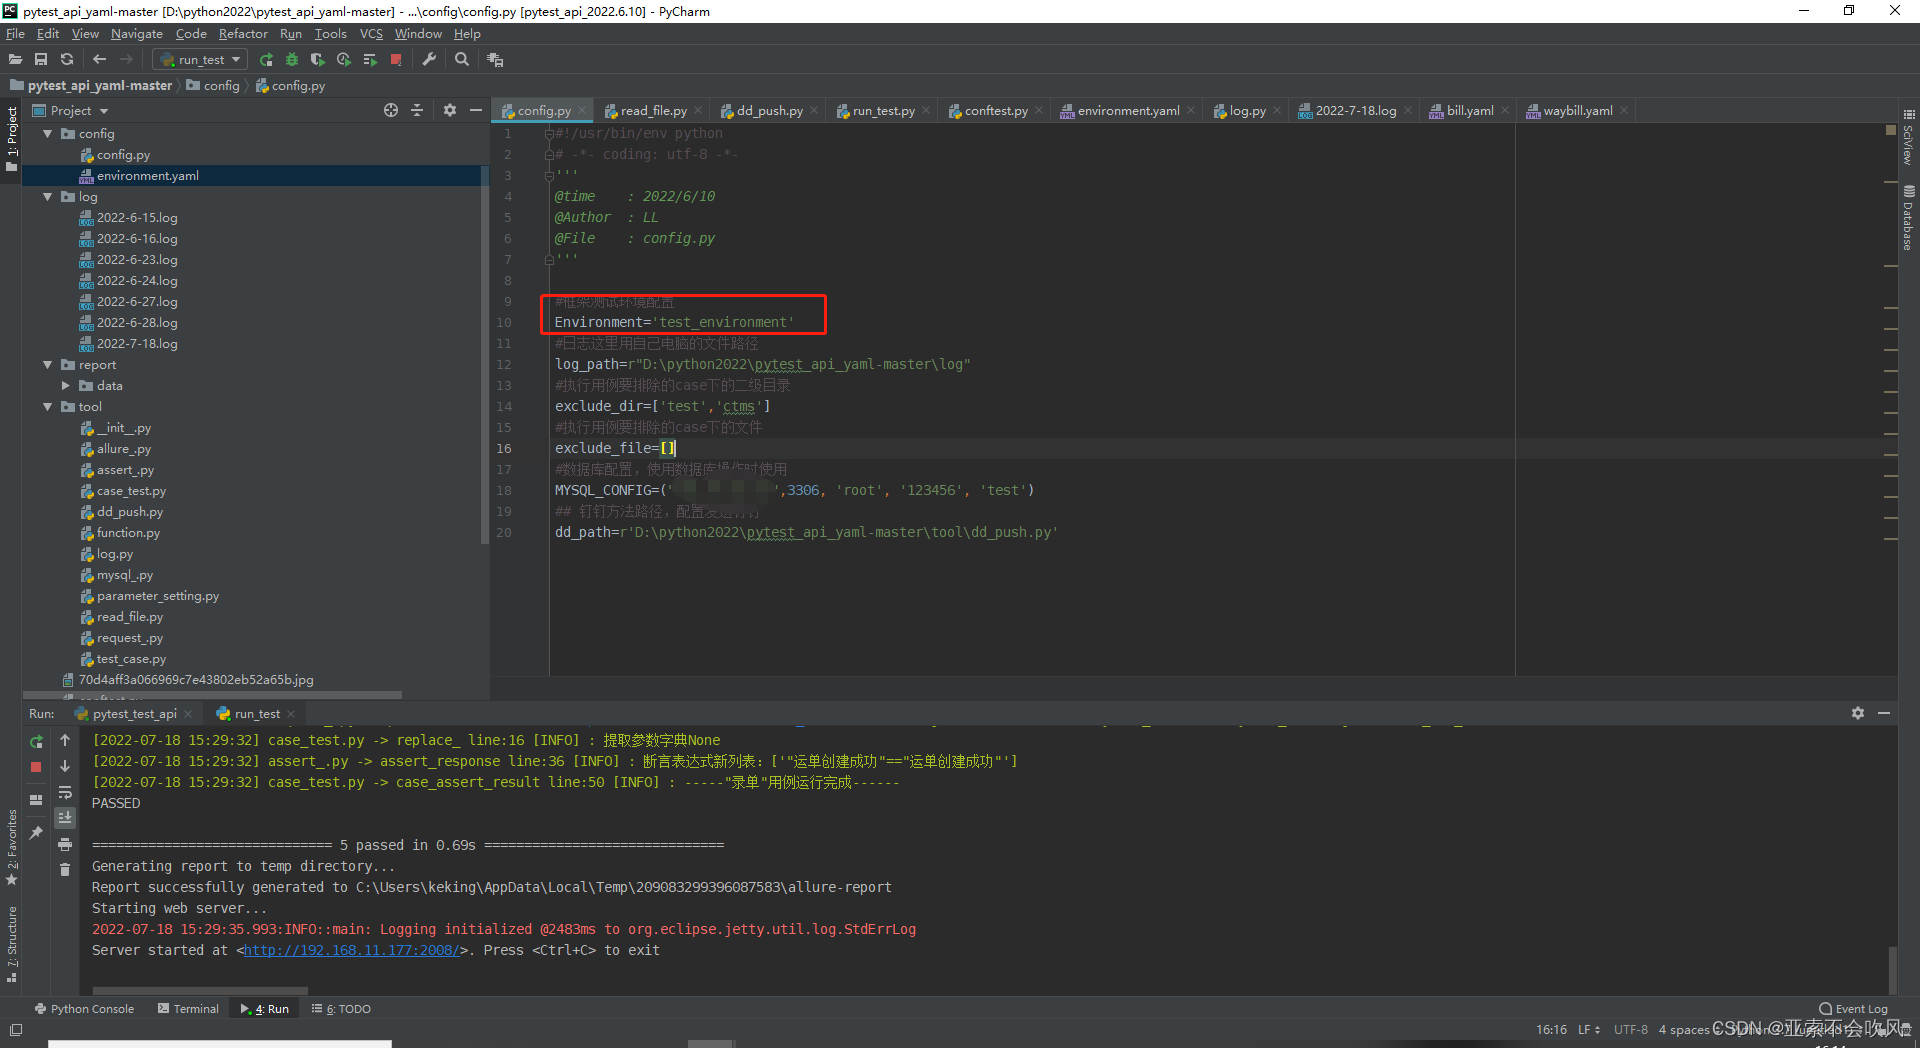Collapse the log folder in tree
This screenshot has height=1048, width=1920.
pos(48,197)
